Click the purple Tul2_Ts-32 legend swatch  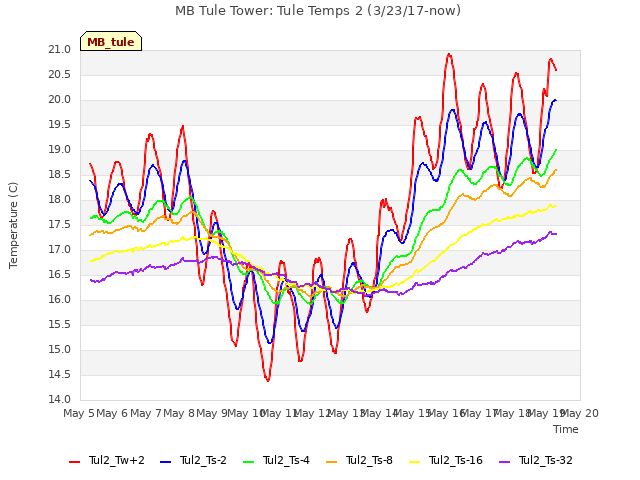(504, 461)
